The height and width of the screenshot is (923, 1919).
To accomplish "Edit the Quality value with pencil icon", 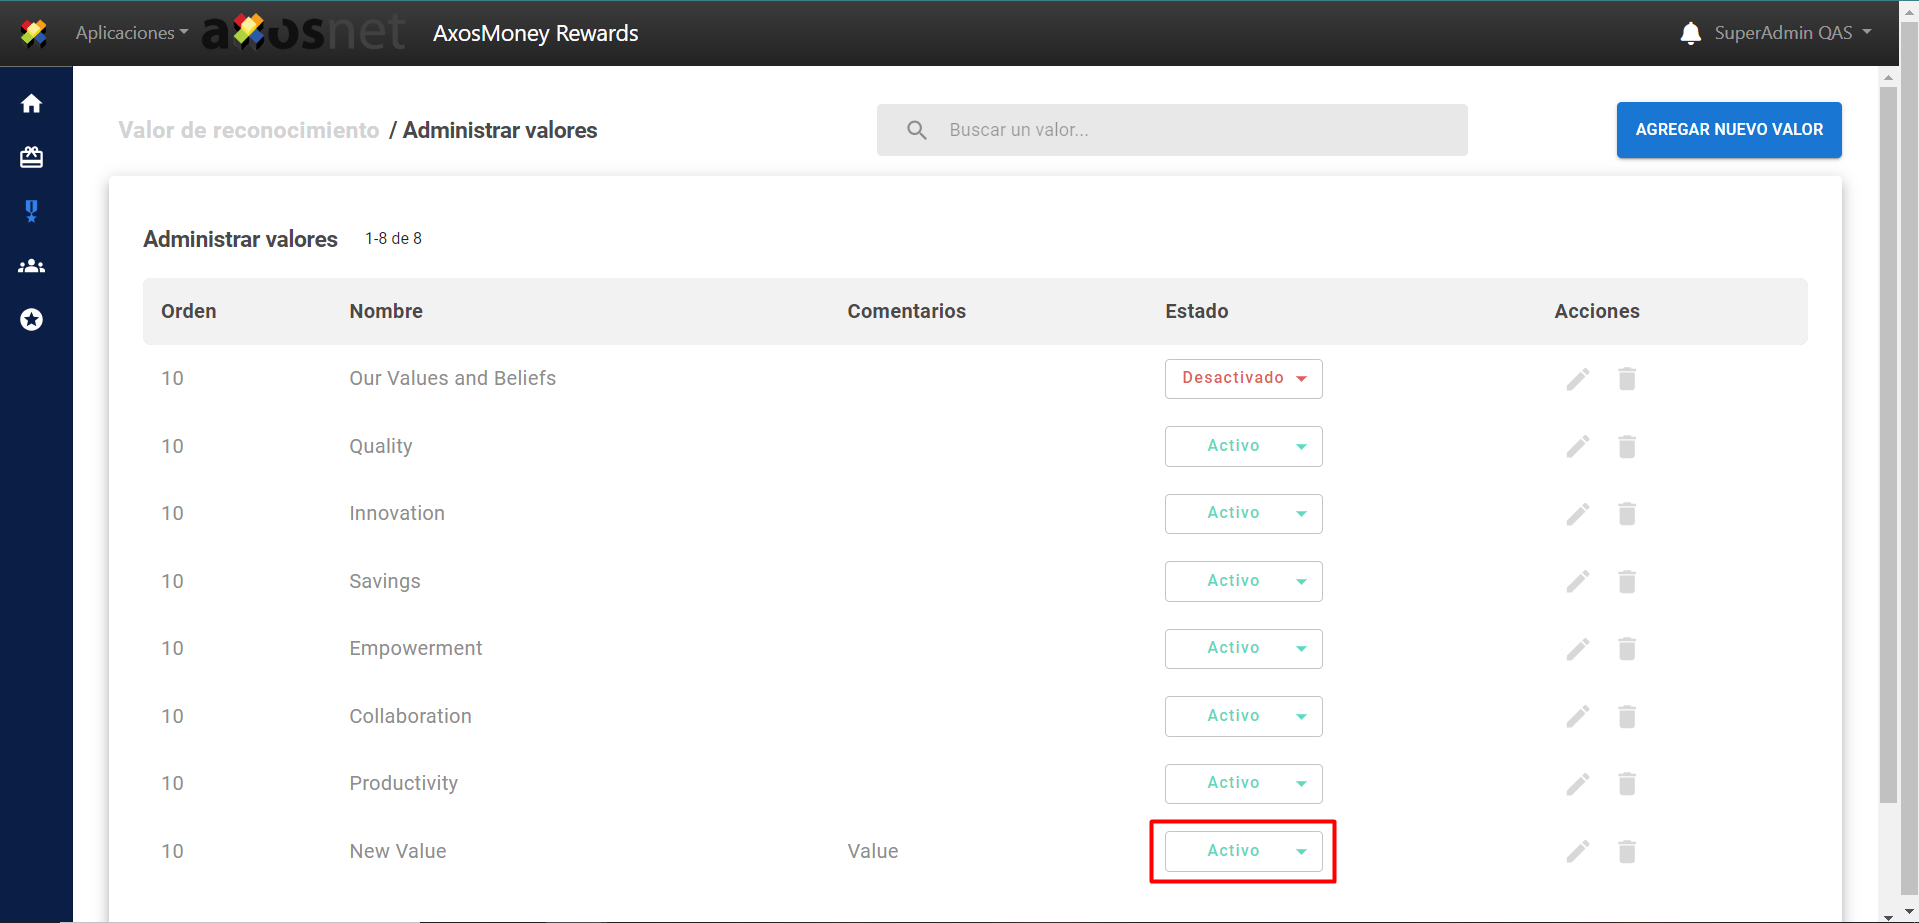I will [x=1577, y=447].
